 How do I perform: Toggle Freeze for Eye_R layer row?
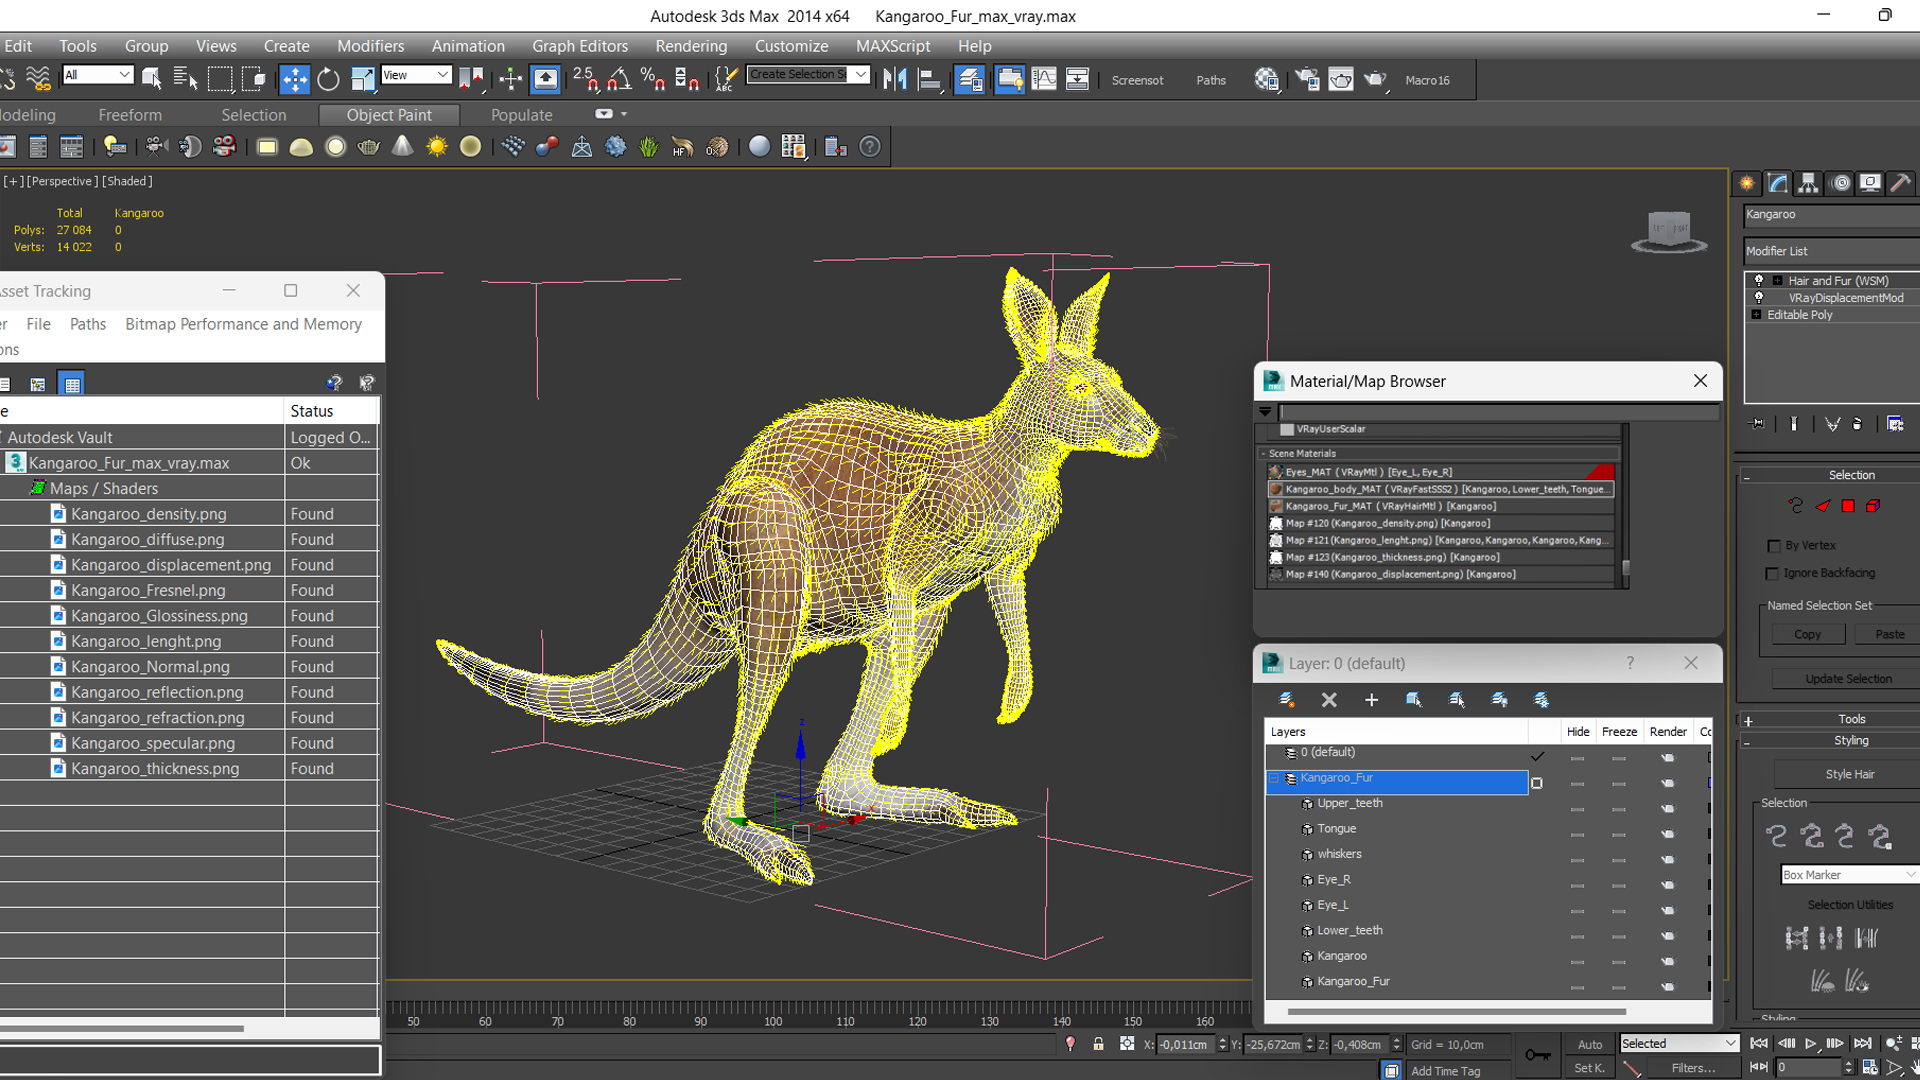tap(1619, 885)
